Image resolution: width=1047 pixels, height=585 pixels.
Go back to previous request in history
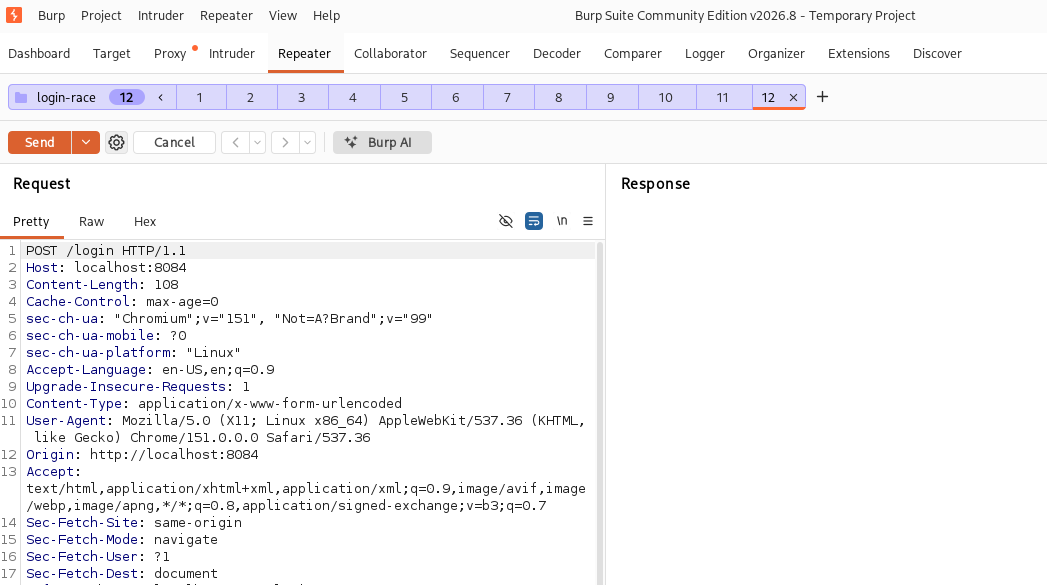(x=235, y=142)
